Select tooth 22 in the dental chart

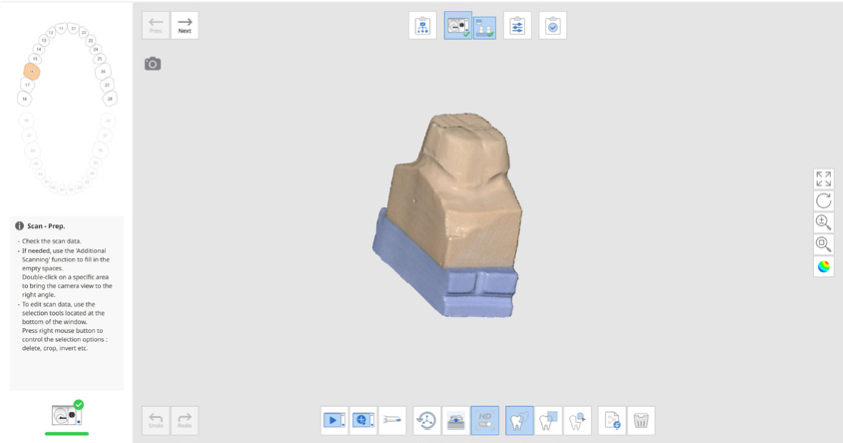[x=84, y=33]
